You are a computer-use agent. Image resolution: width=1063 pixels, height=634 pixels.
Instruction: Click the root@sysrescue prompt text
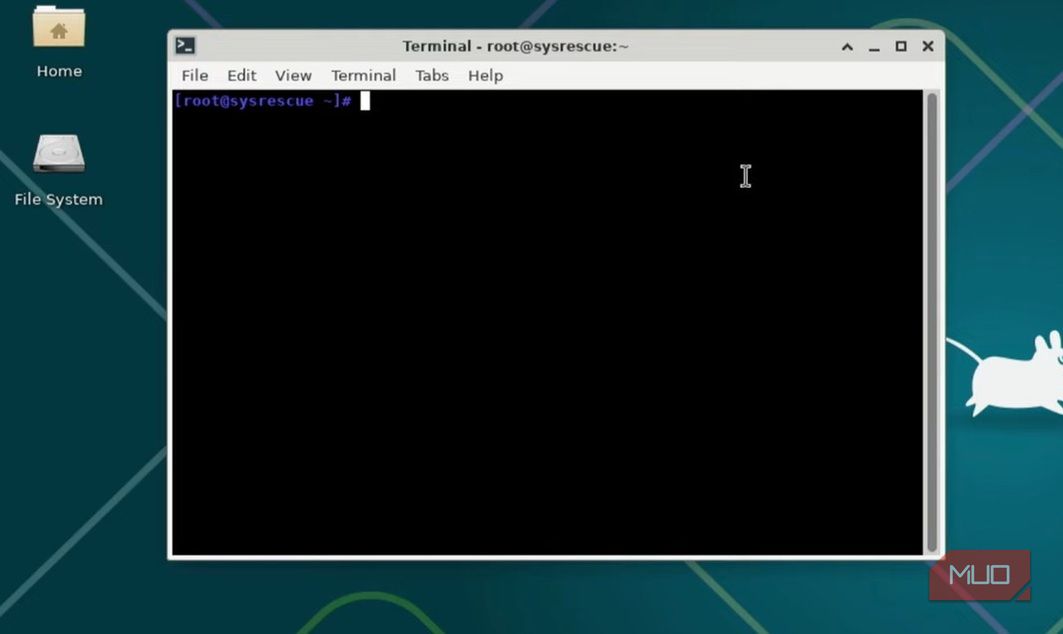tap(262, 101)
